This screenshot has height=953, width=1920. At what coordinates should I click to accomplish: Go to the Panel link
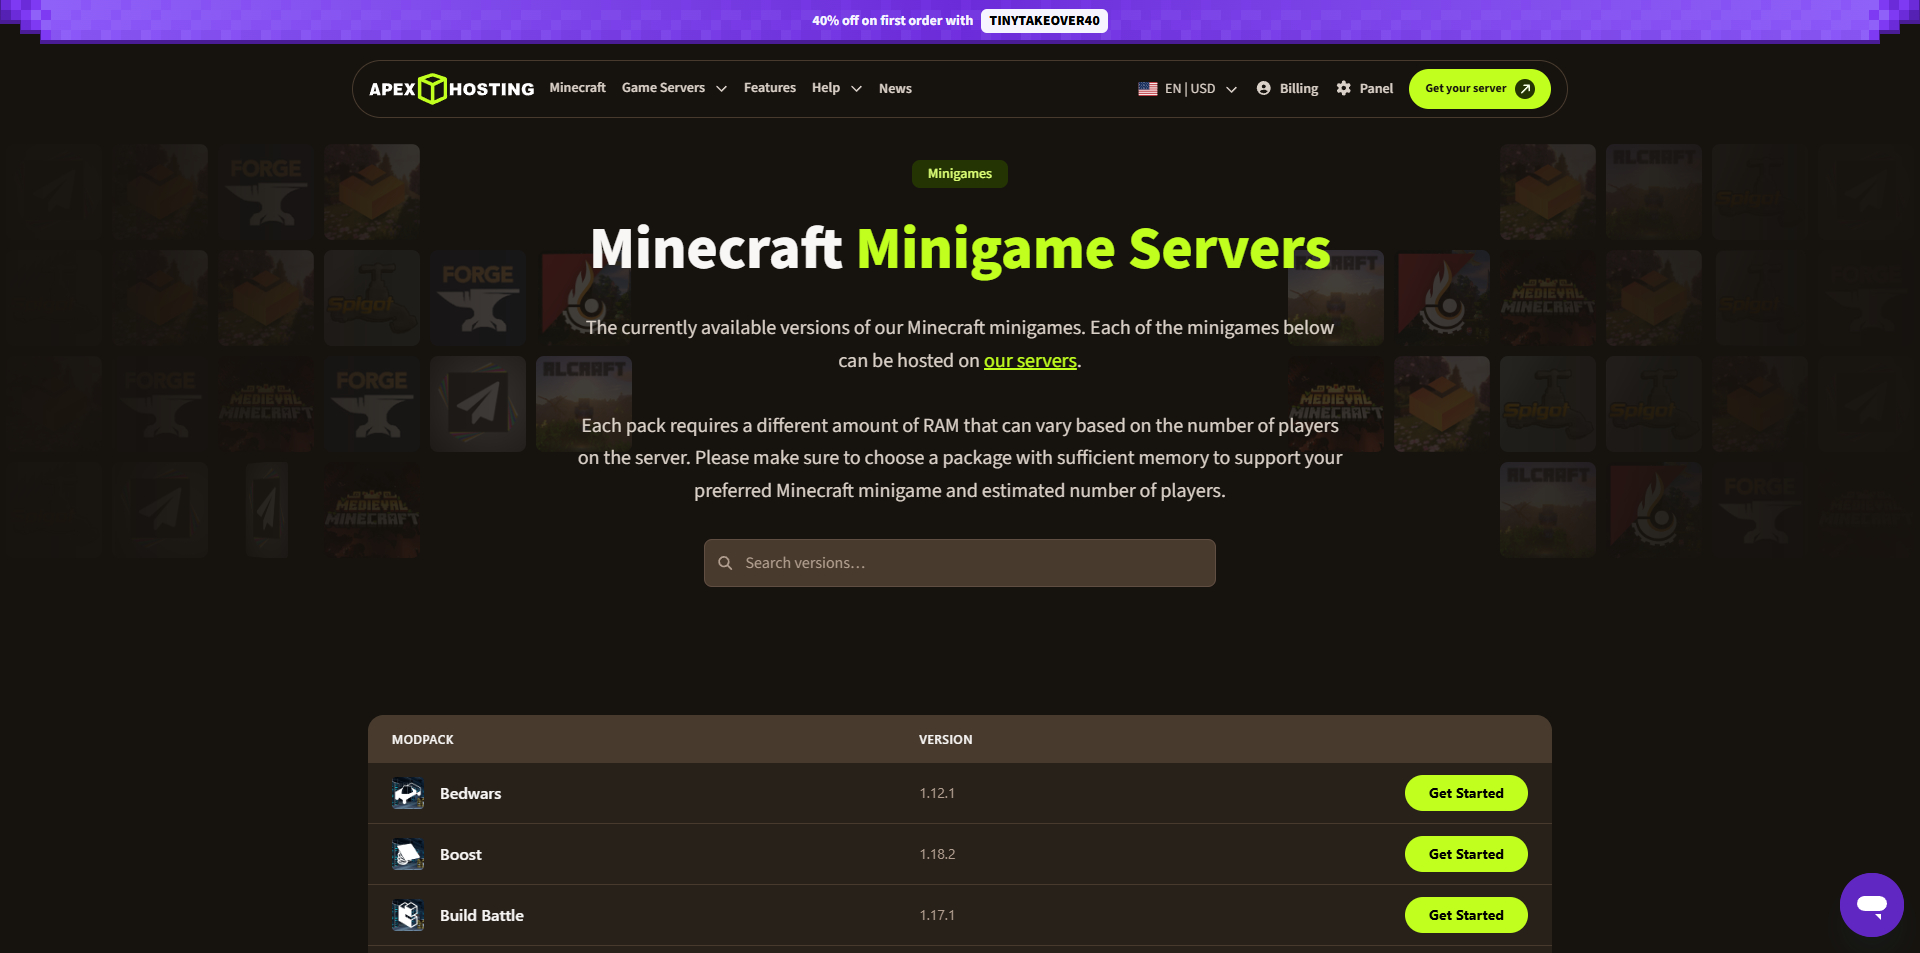[1365, 89]
